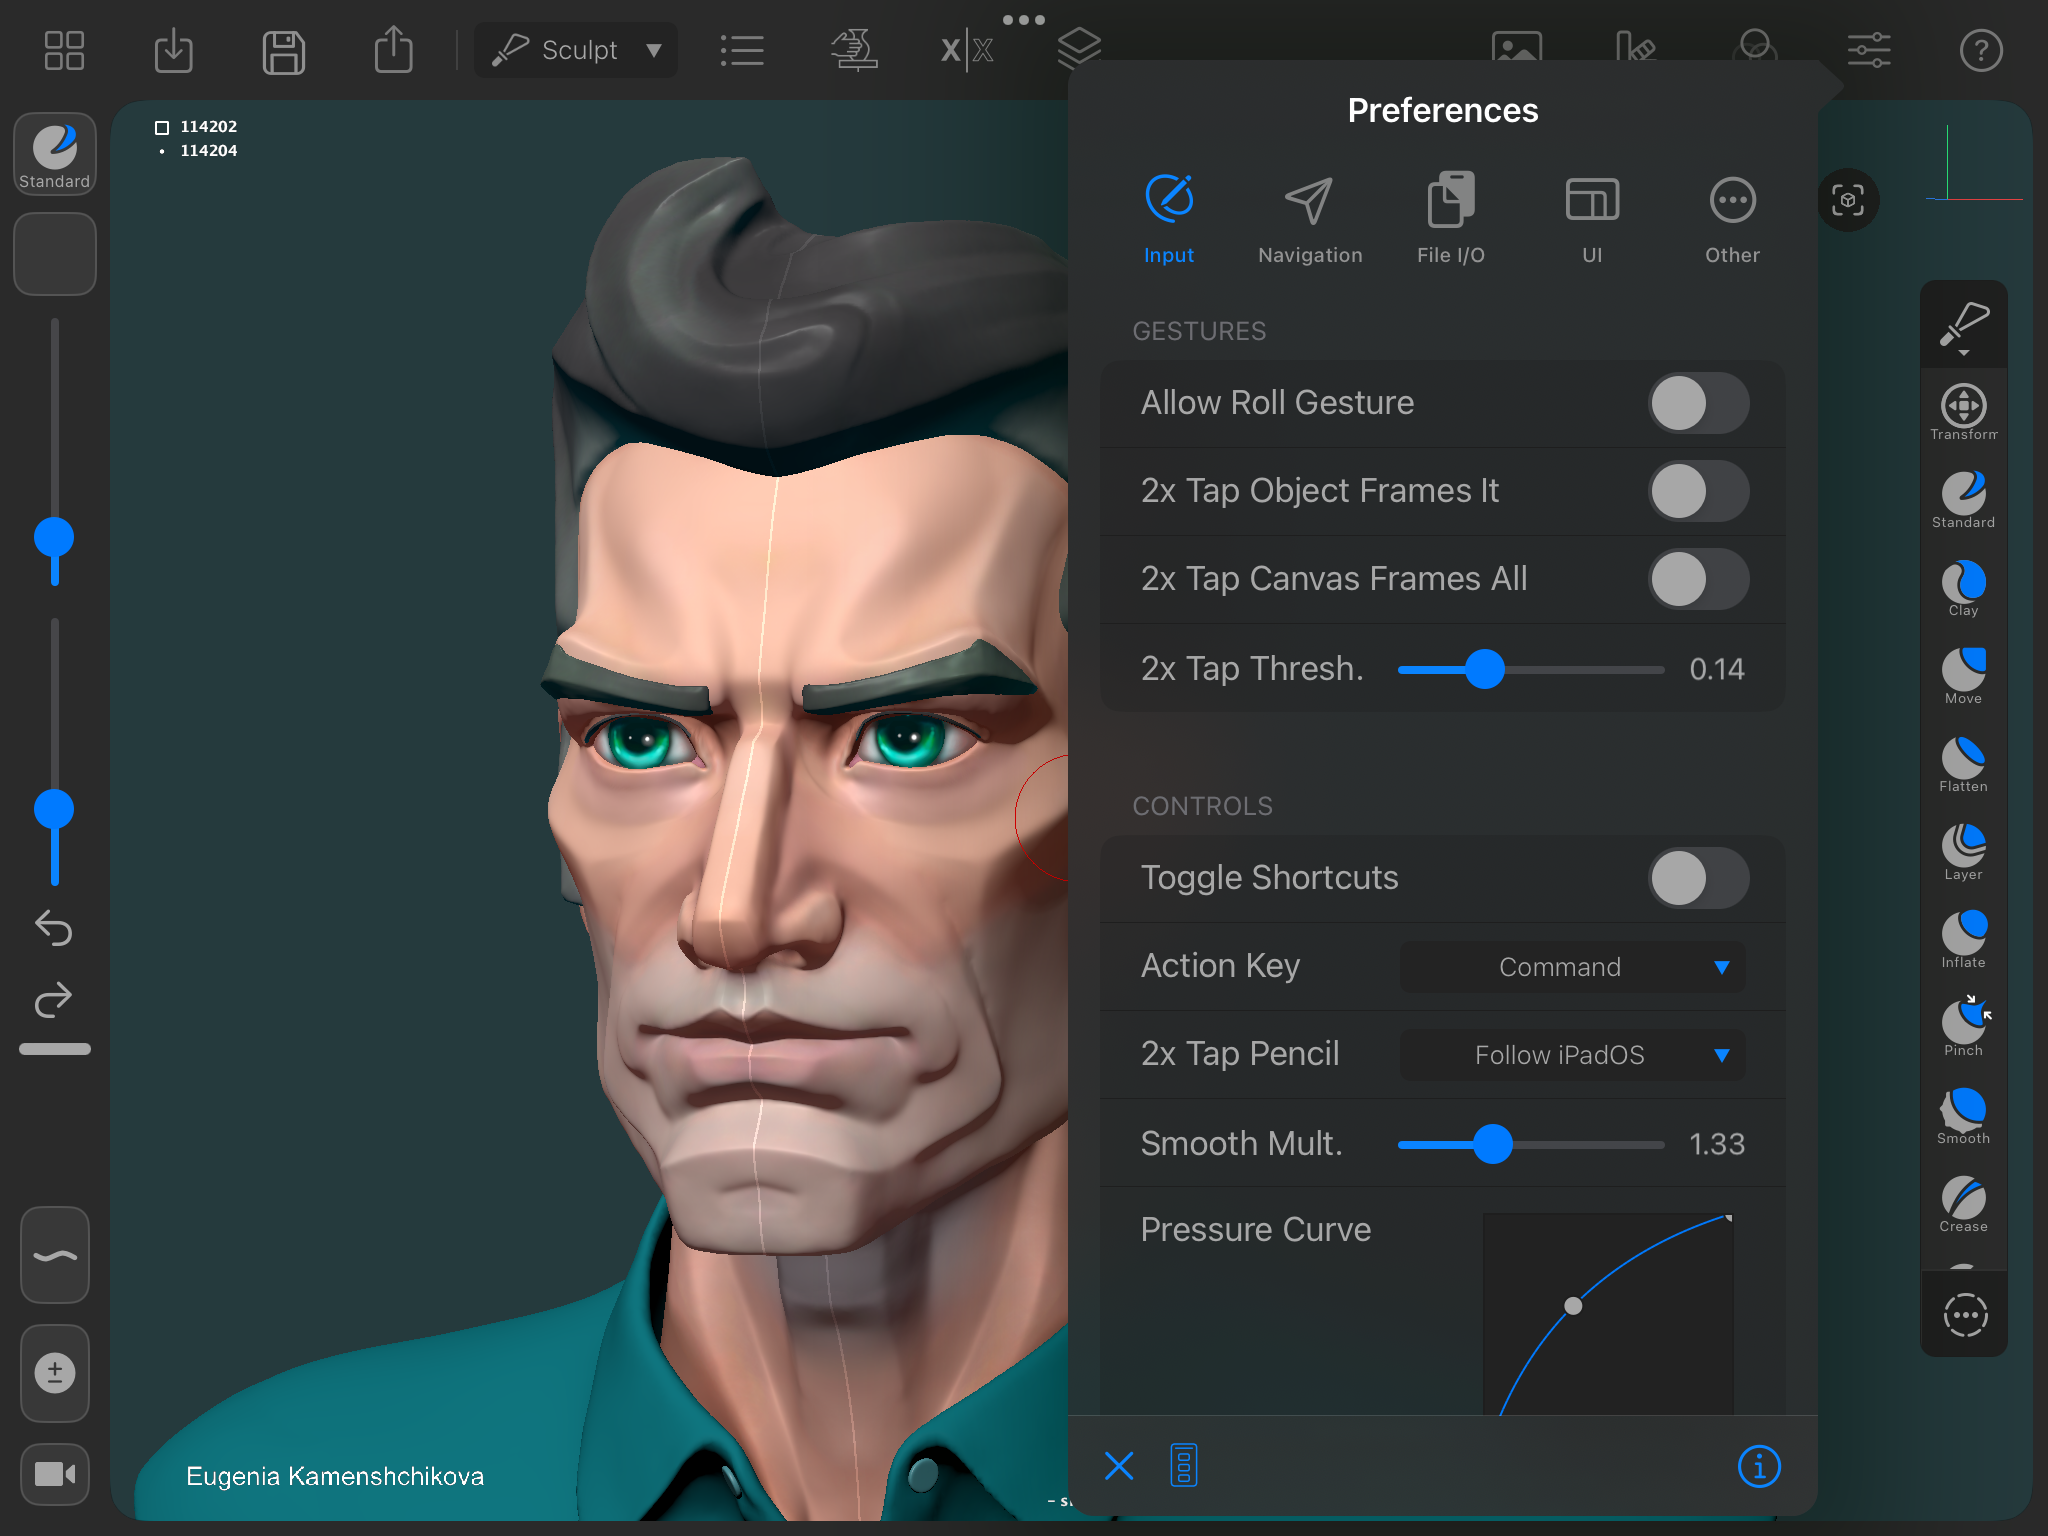Switch to the Other preferences tab
The height and width of the screenshot is (1536, 2048).
tap(1732, 220)
